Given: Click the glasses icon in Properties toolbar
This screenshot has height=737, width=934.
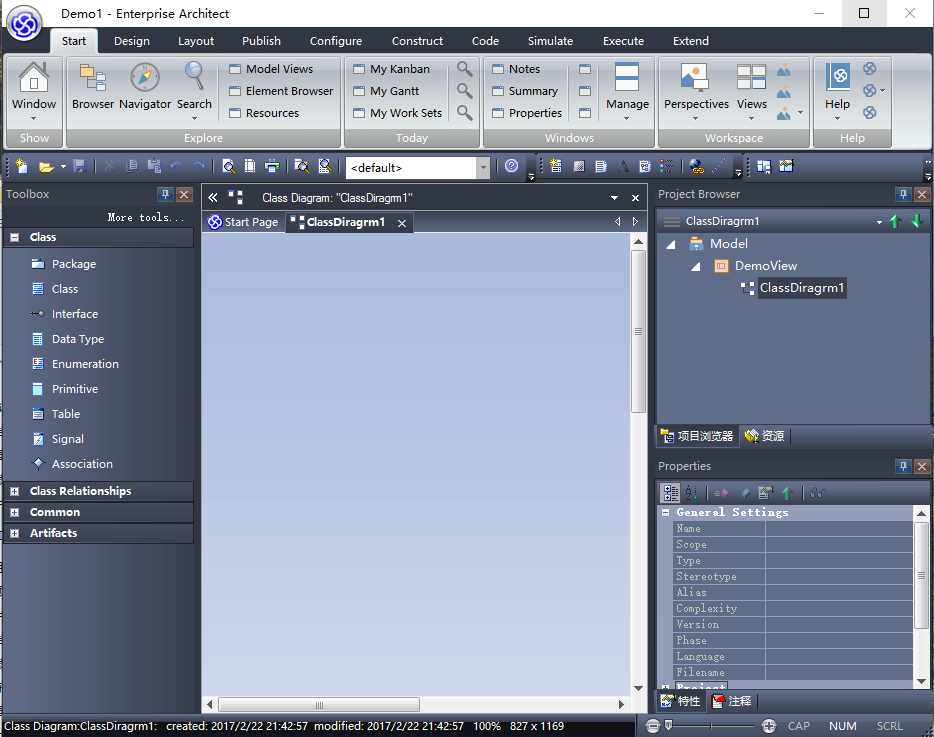Looking at the screenshot, I should click(818, 493).
